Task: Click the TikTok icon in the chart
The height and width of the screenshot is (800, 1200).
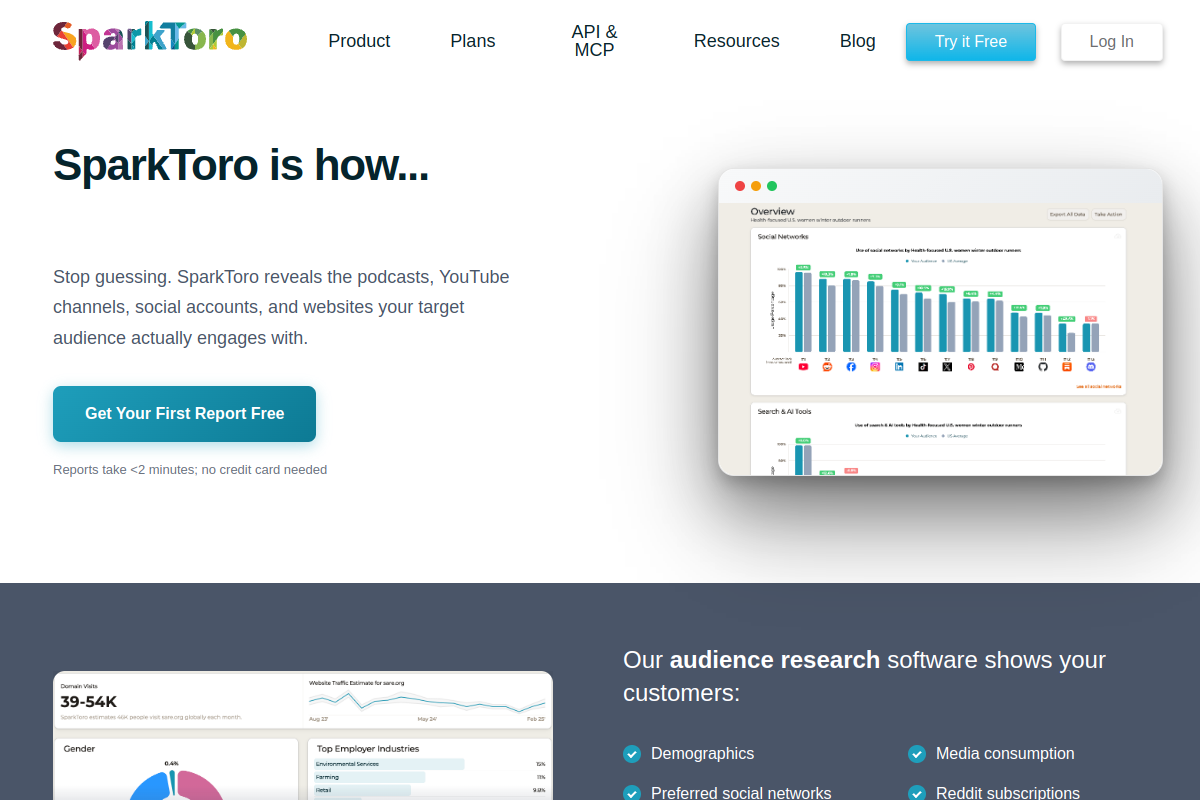Action: [x=923, y=367]
